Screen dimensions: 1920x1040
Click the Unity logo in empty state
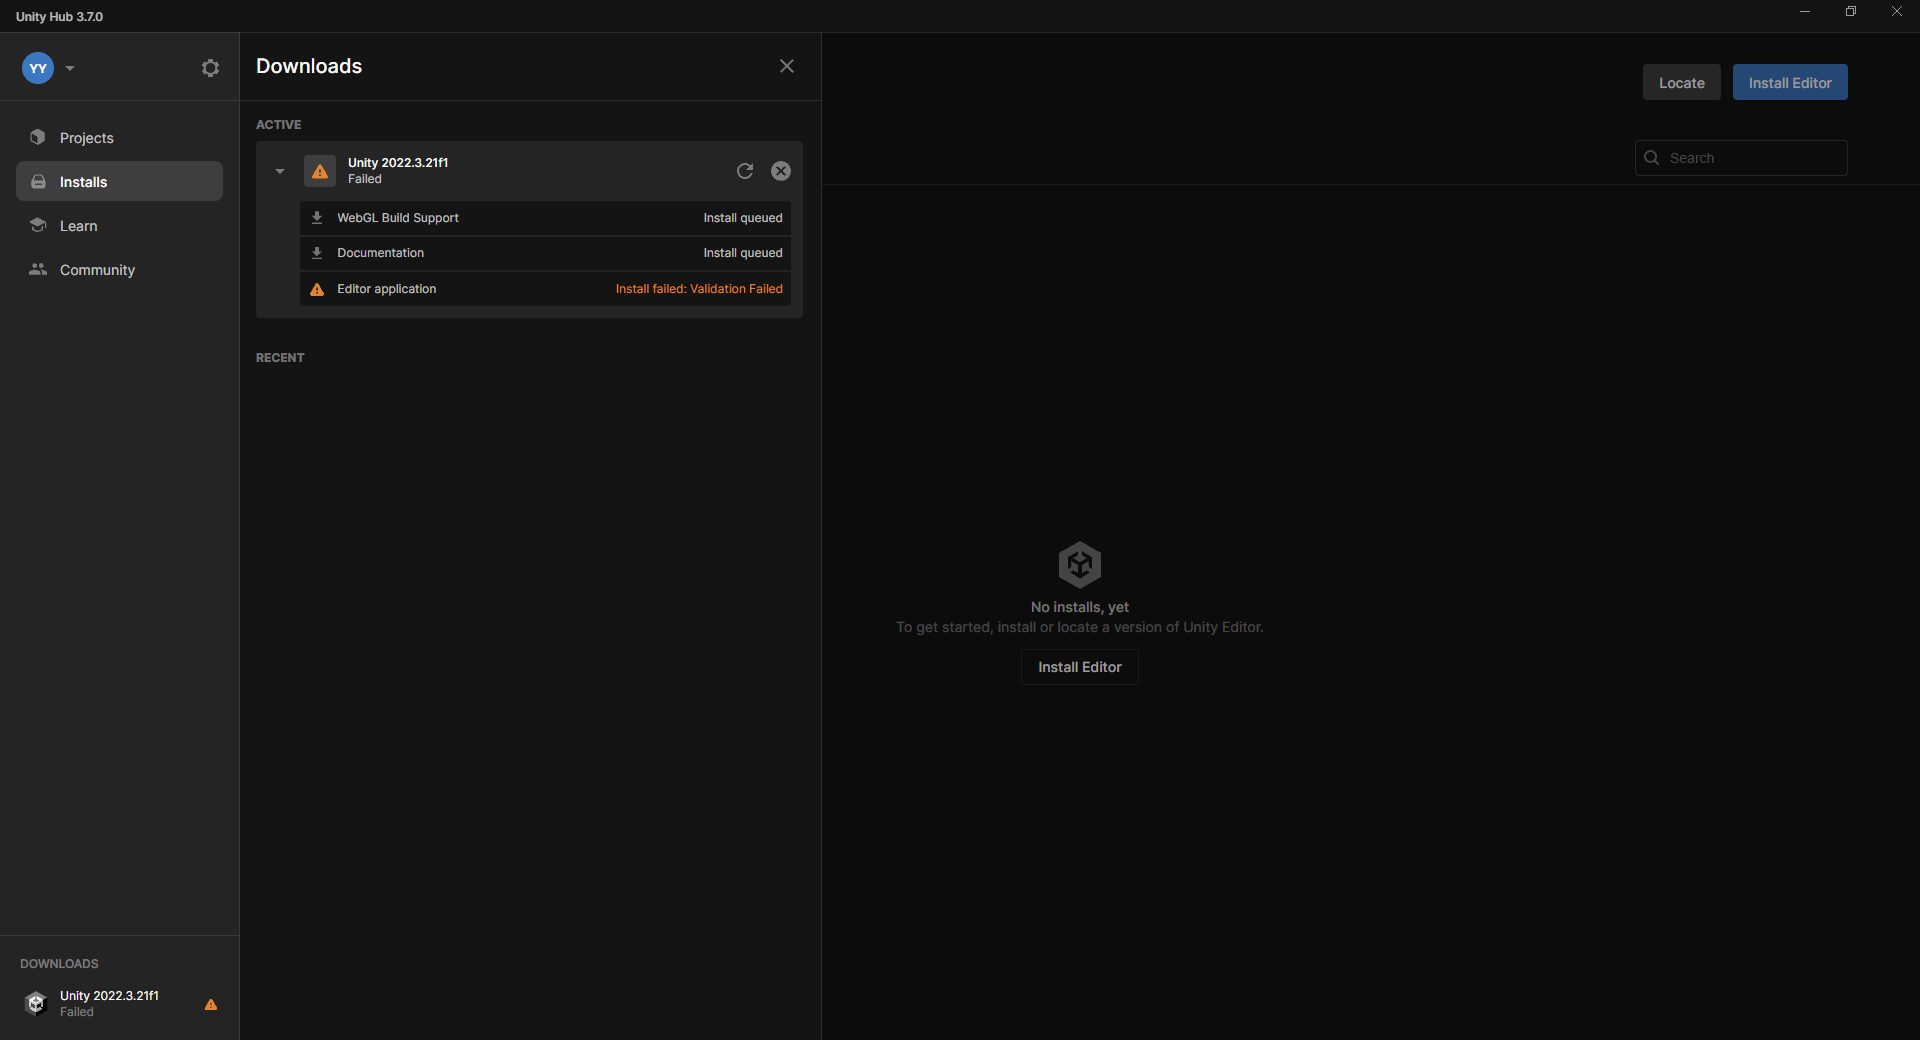tap(1080, 564)
